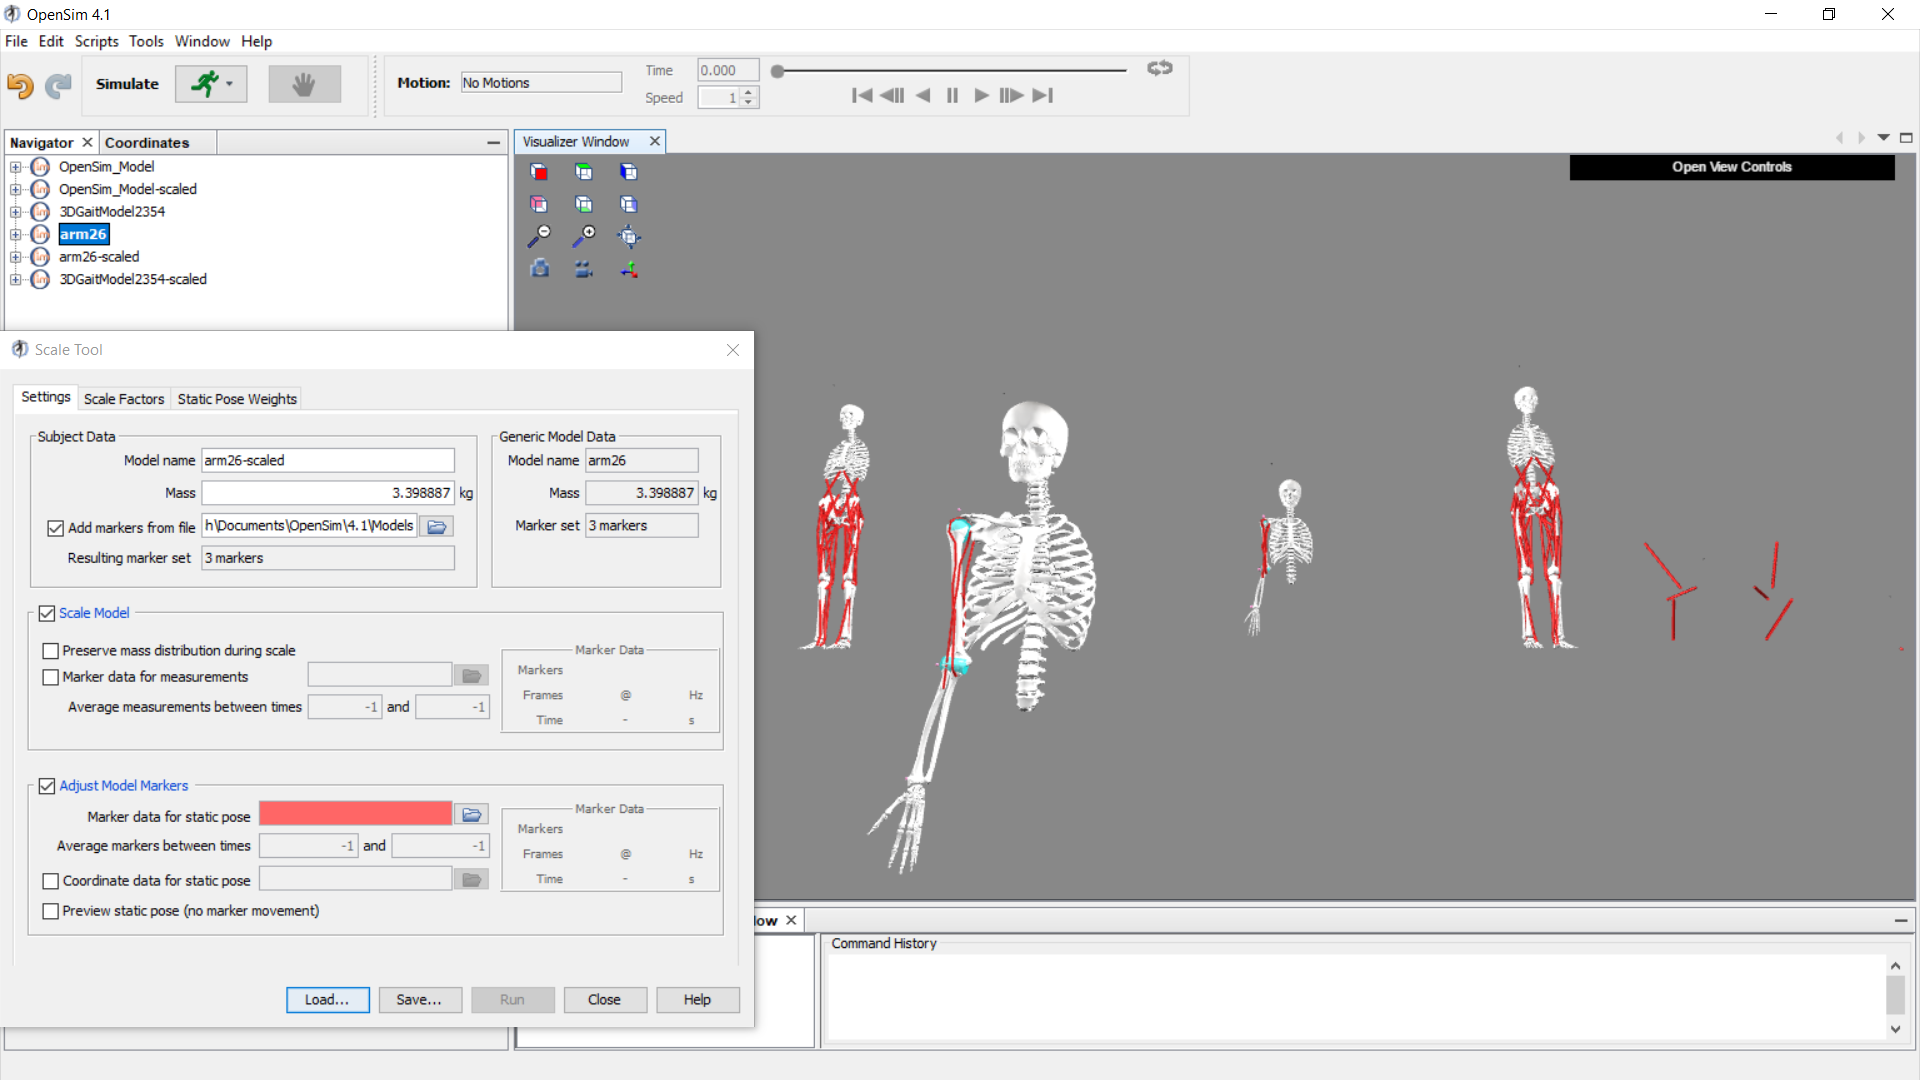Select the pink back-face cube view icon

(539, 204)
